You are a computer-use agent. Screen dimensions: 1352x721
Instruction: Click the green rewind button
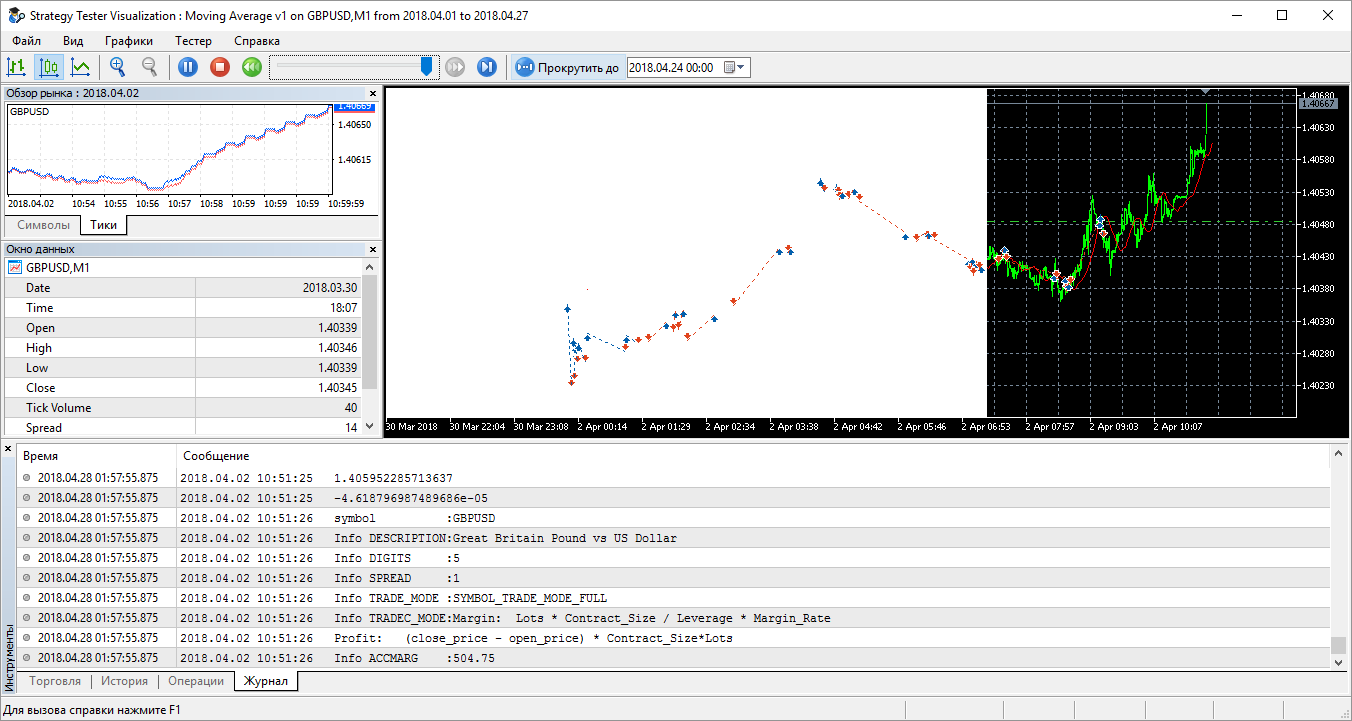(x=252, y=67)
